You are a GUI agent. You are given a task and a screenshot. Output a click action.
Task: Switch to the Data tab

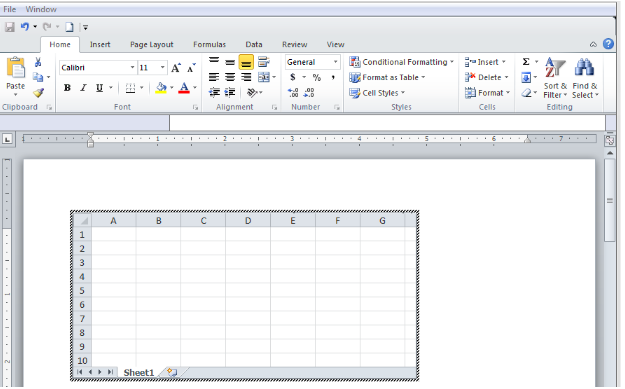coord(254,44)
